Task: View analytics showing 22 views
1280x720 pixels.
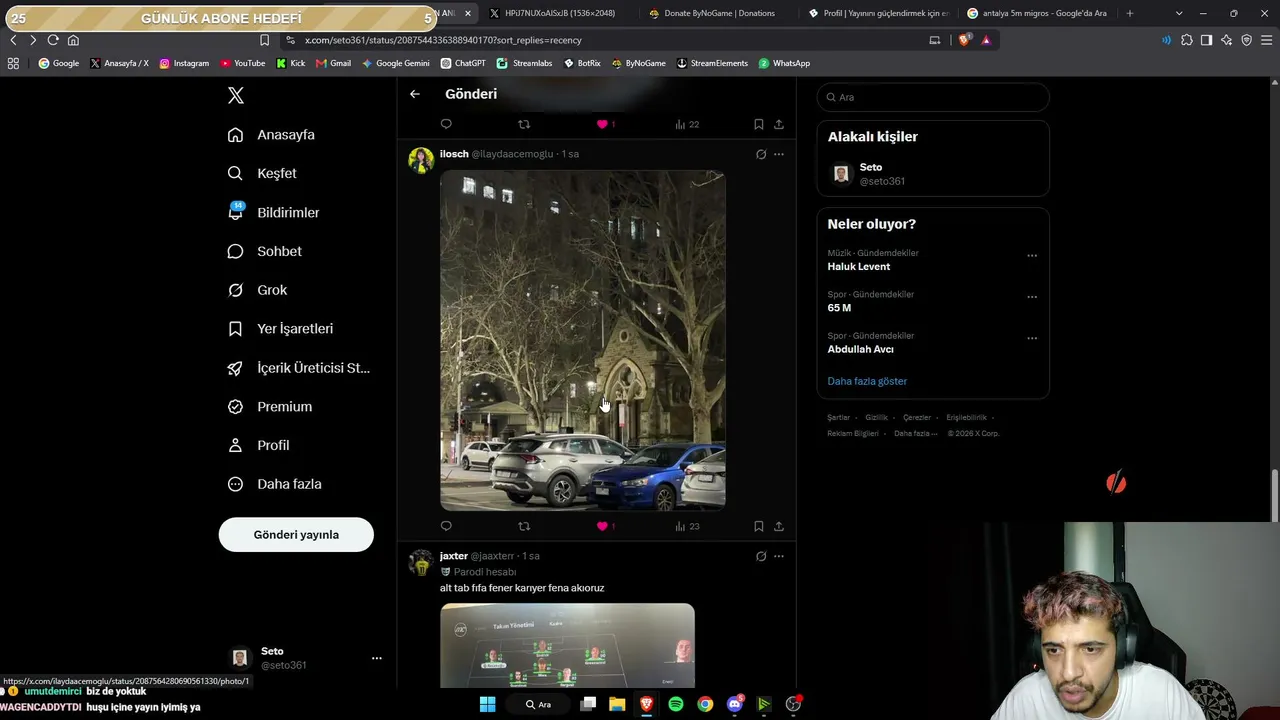Action: 687,124
